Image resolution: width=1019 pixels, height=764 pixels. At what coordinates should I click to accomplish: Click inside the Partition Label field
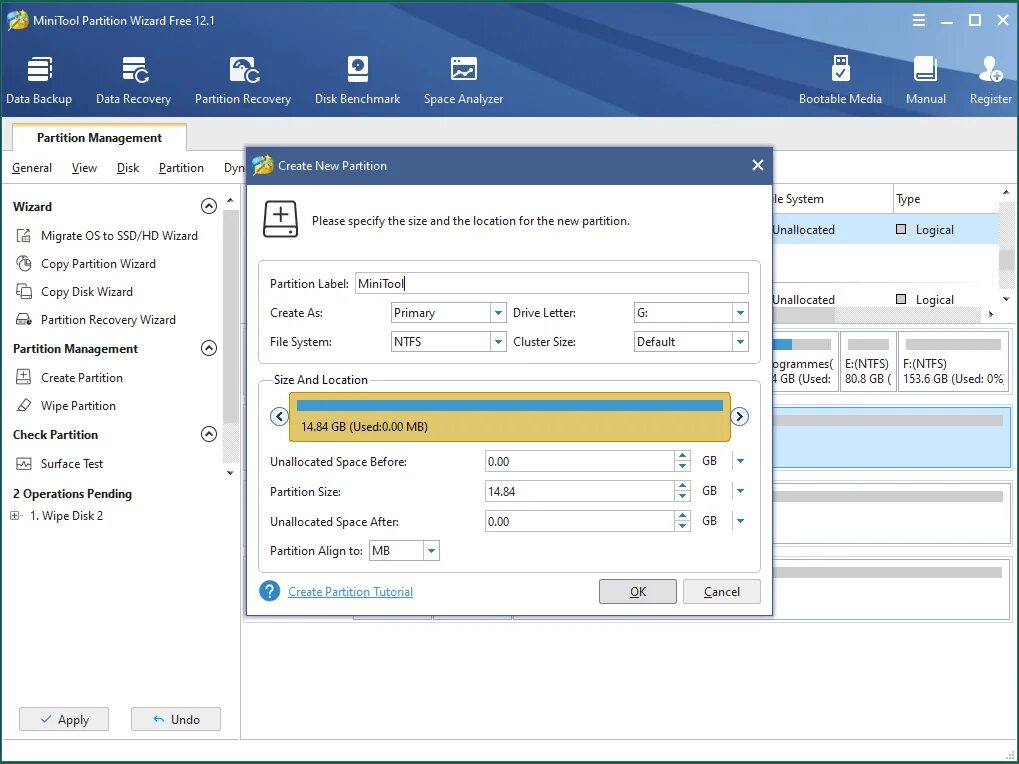552,283
